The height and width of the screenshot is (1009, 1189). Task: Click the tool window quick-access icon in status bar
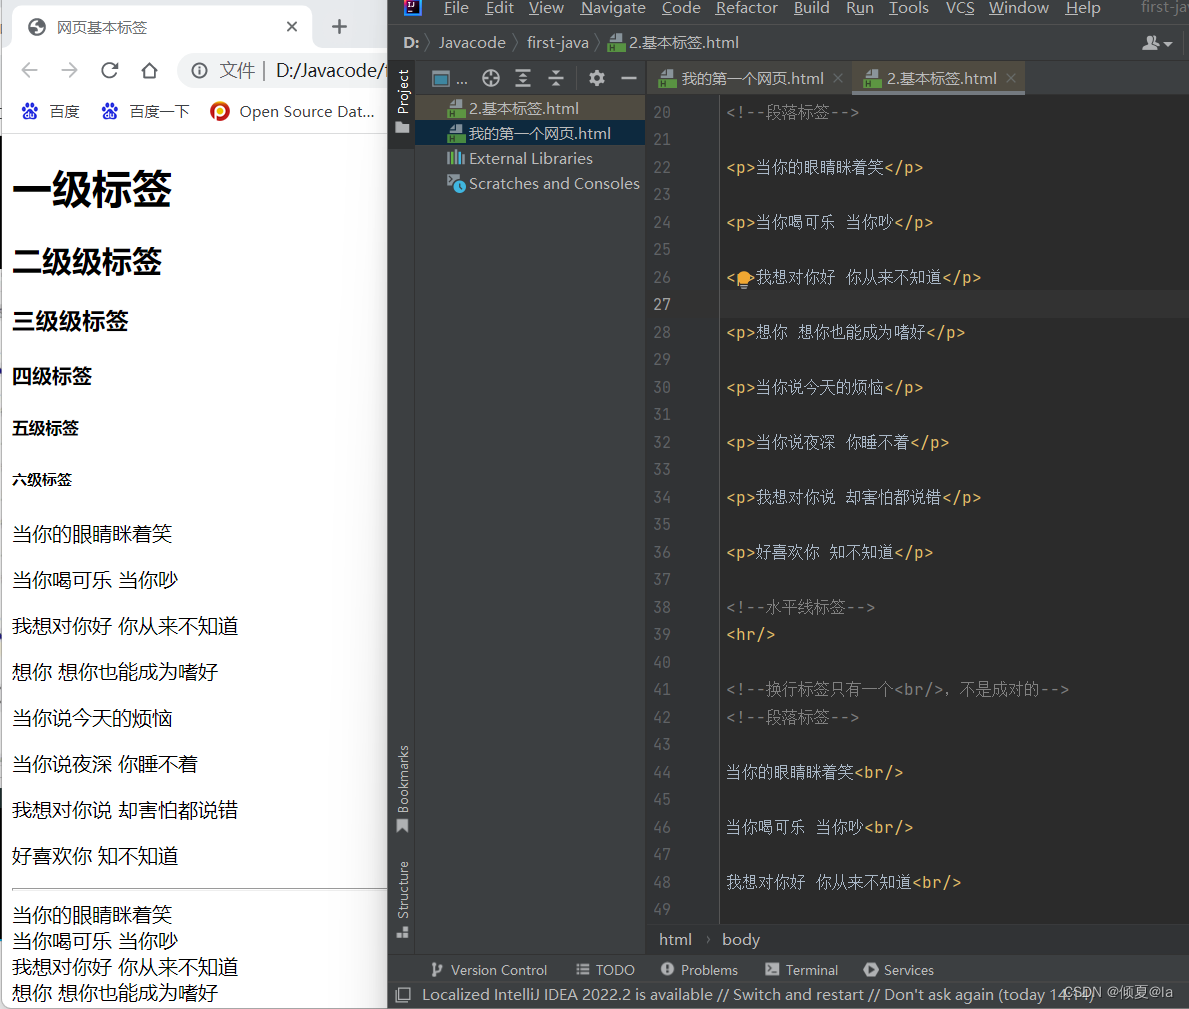[x=403, y=995]
